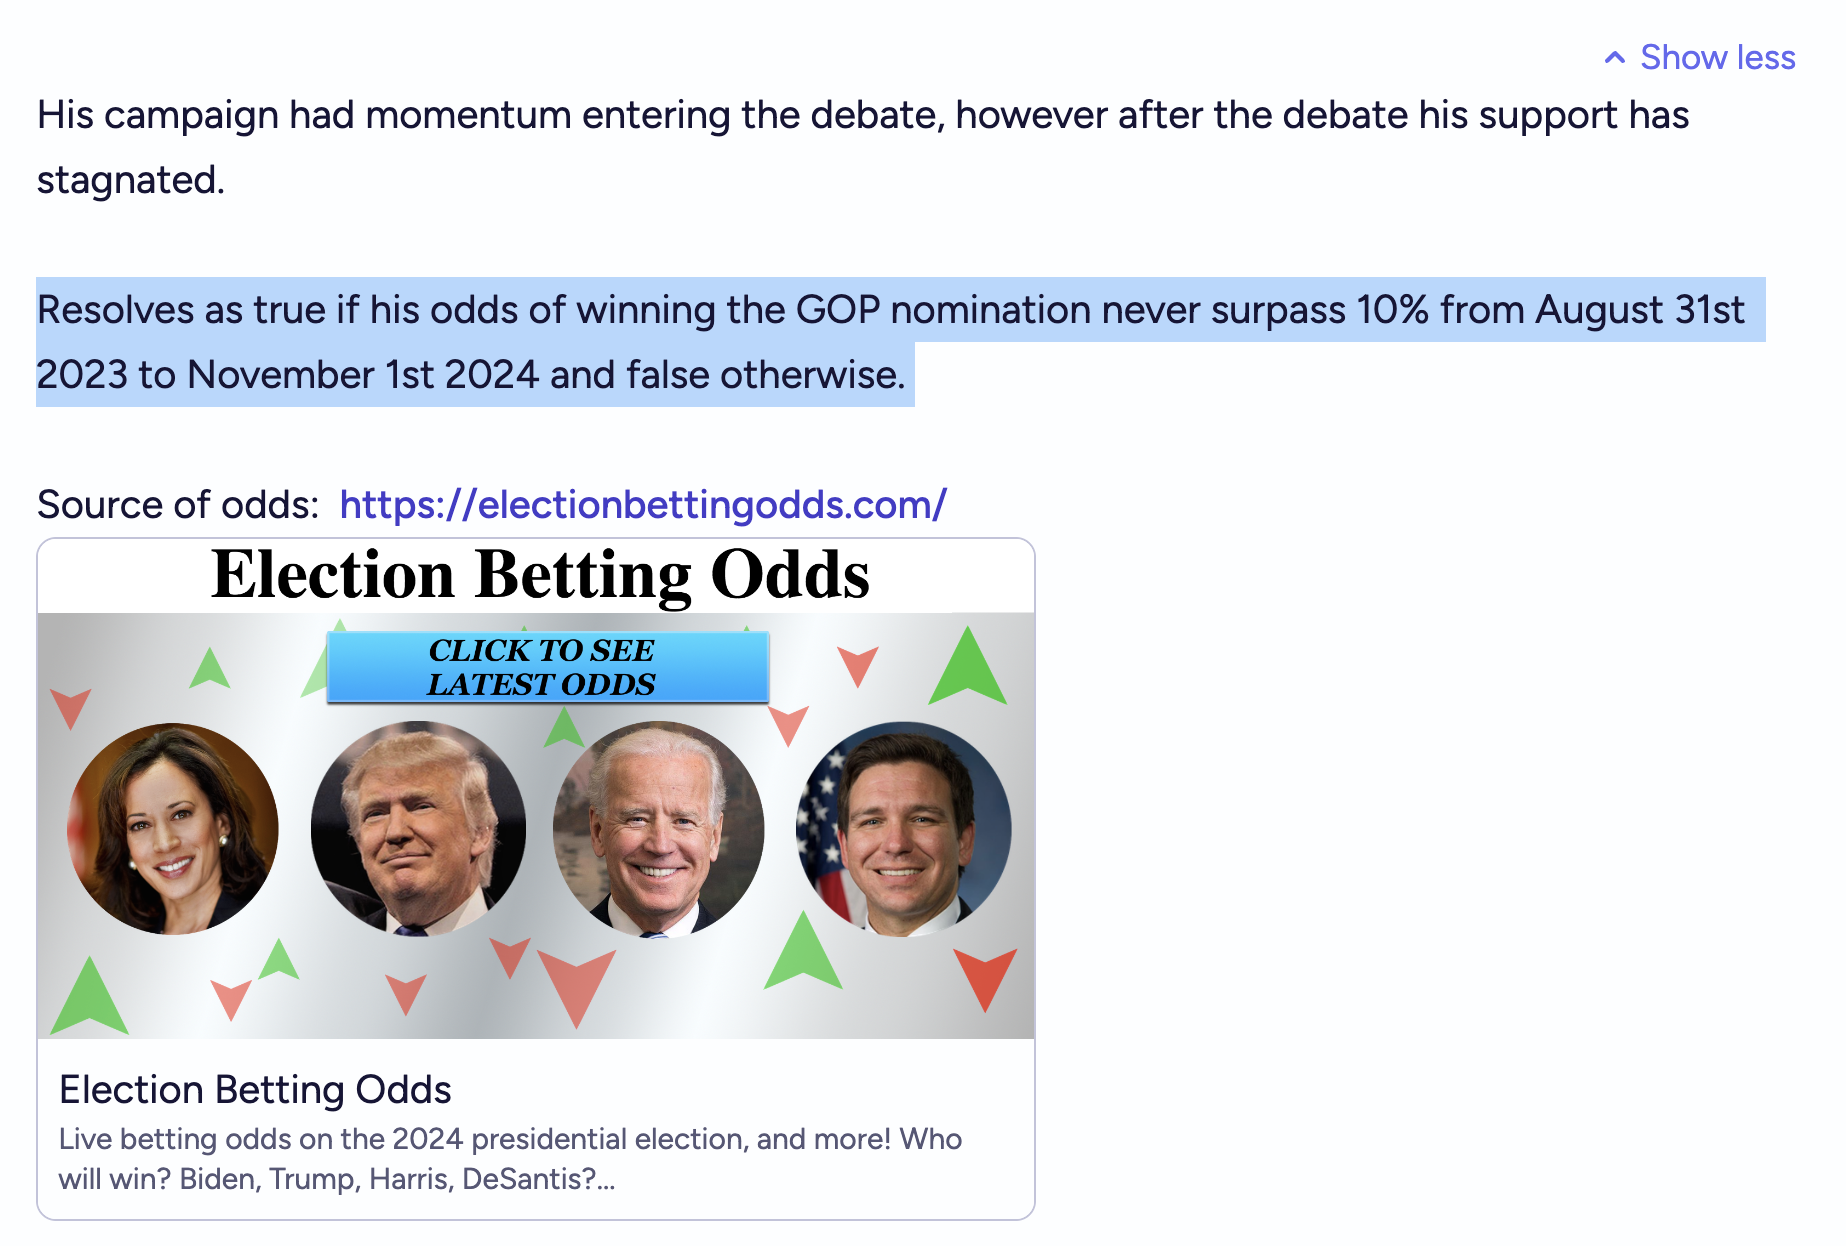
Task: Open the electionbettingodds.com link
Action: tap(643, 505)
